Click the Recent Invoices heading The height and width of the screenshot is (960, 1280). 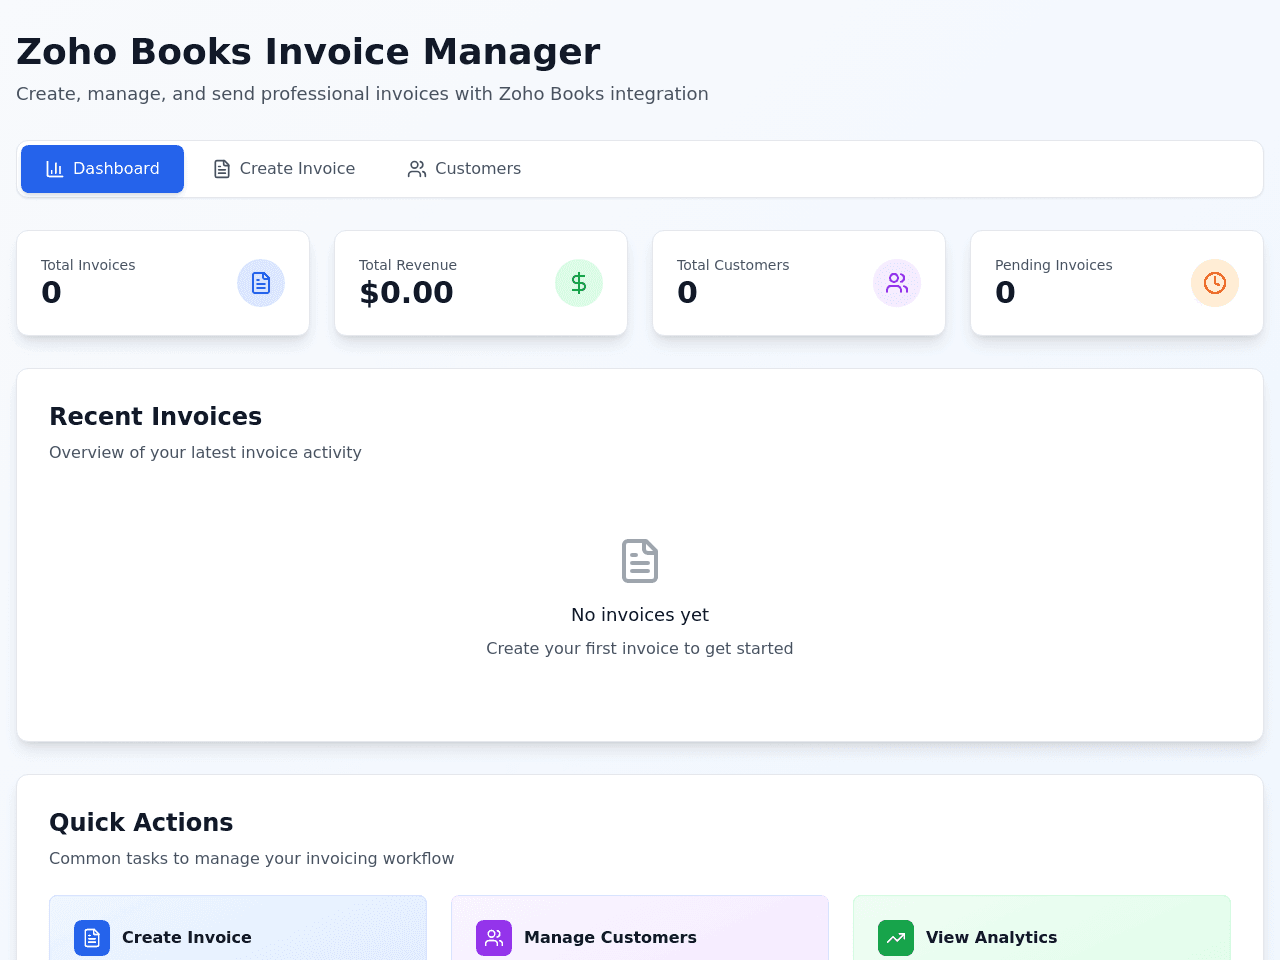pyautogui.click(x=155, y=416)
